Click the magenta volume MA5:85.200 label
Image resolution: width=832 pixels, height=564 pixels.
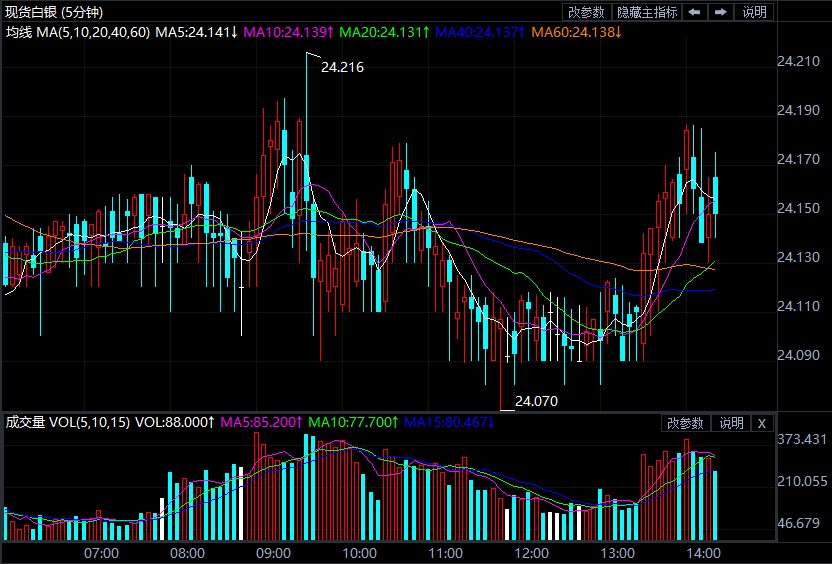(x=260, y=423)
